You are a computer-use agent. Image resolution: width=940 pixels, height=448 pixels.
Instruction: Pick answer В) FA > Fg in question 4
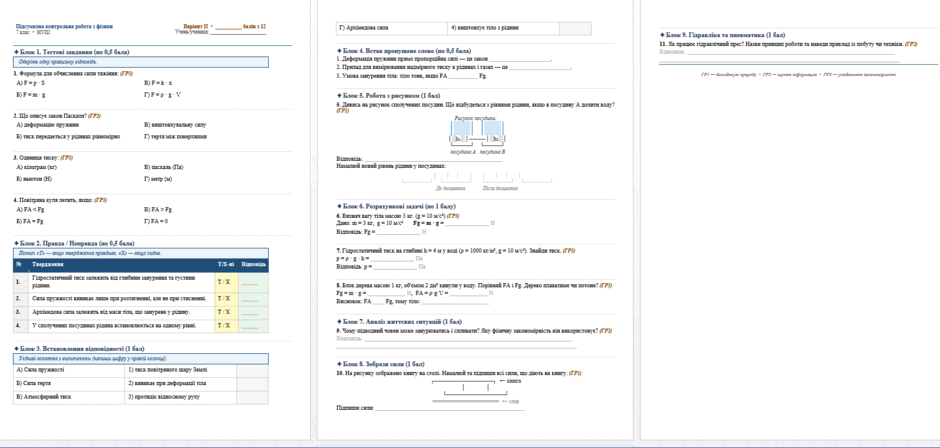[158, 210]
